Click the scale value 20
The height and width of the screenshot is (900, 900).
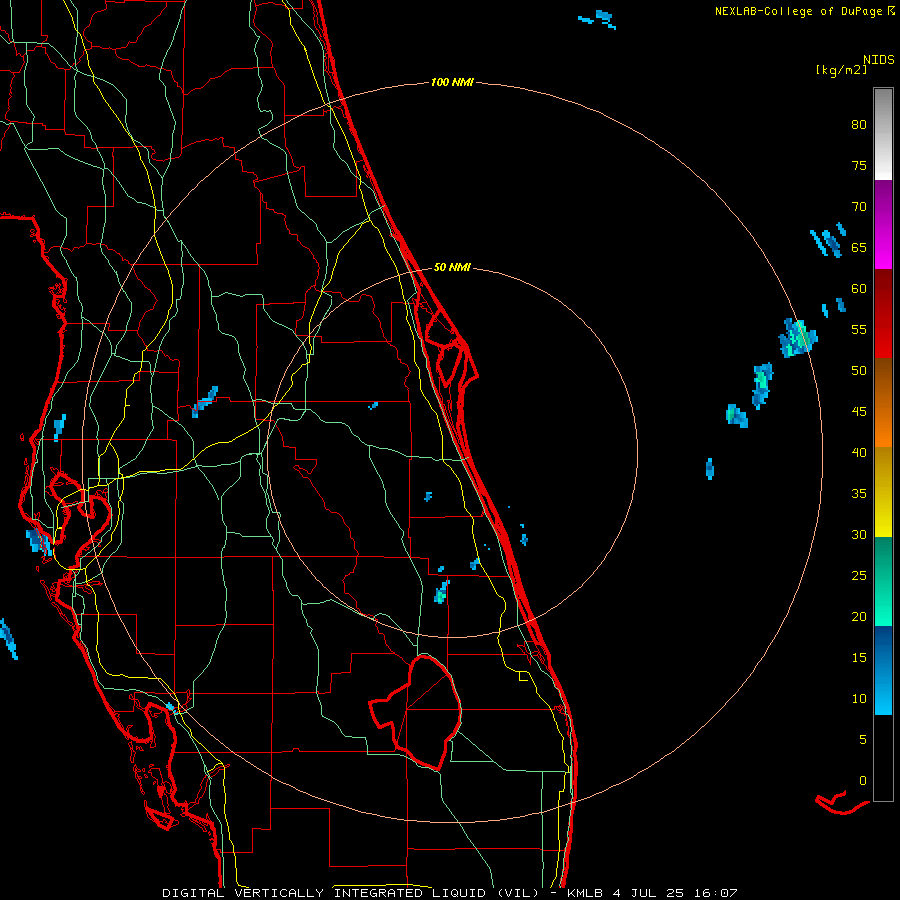tap(859, 617)
